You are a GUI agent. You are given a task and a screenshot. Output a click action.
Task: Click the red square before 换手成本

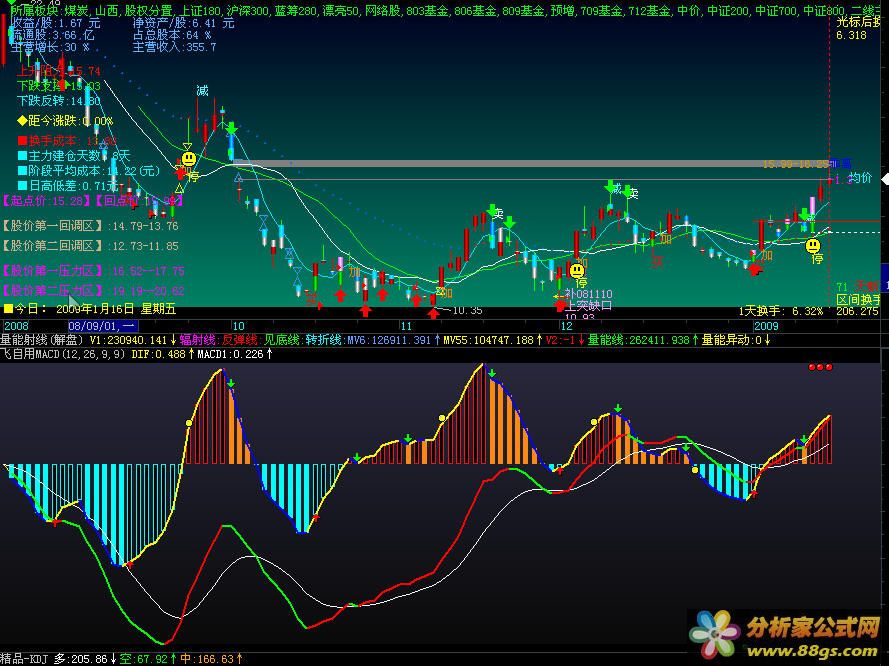coord(23,140)
